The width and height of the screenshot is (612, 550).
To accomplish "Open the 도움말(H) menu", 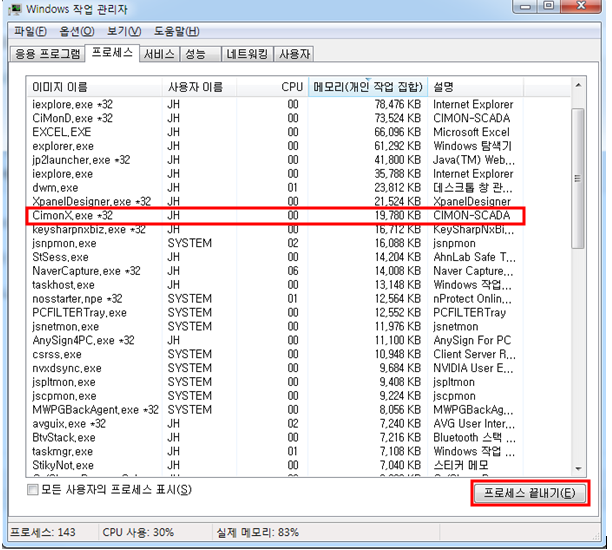I will (x=176, y=31).
